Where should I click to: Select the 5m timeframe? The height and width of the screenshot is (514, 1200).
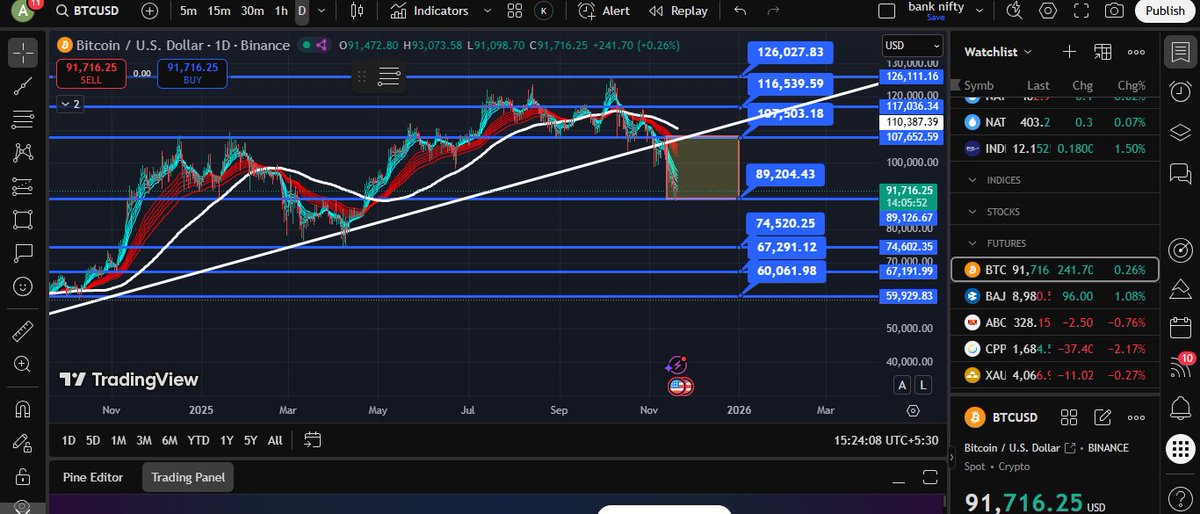click(x=188, y=11)
